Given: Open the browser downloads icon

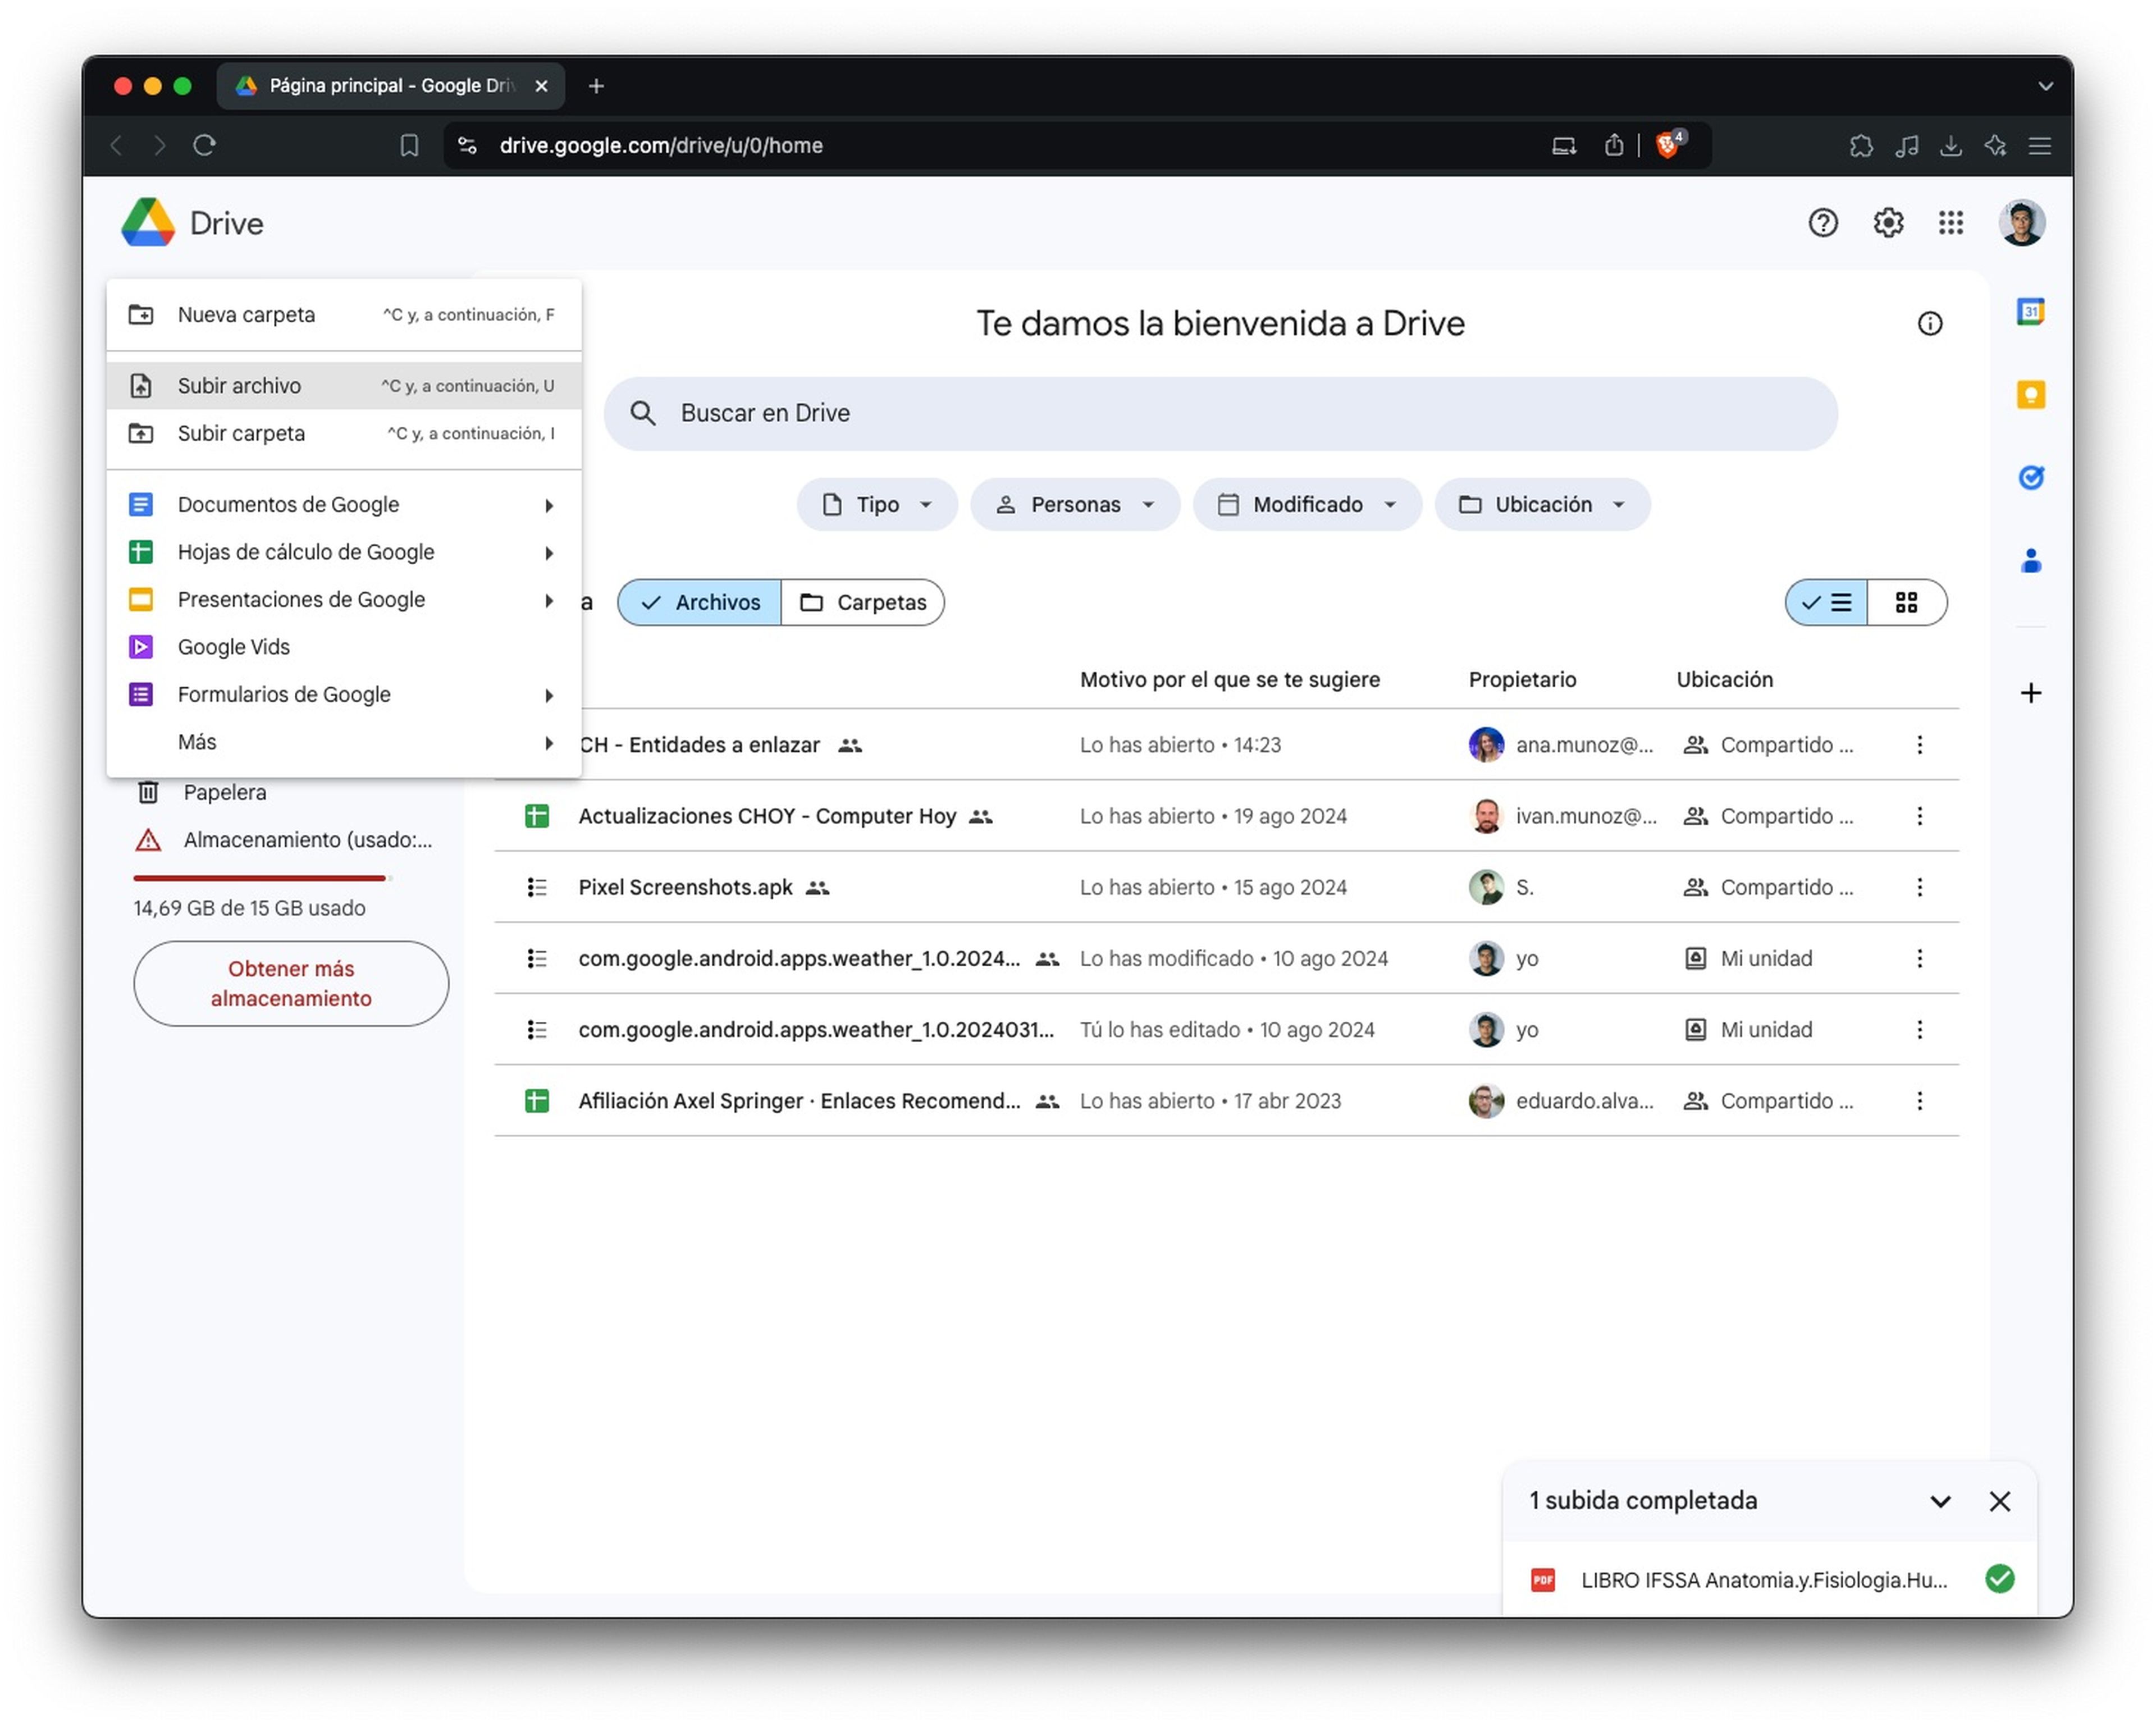Looking at the screenshot, I should click(x=1950, y=145).
